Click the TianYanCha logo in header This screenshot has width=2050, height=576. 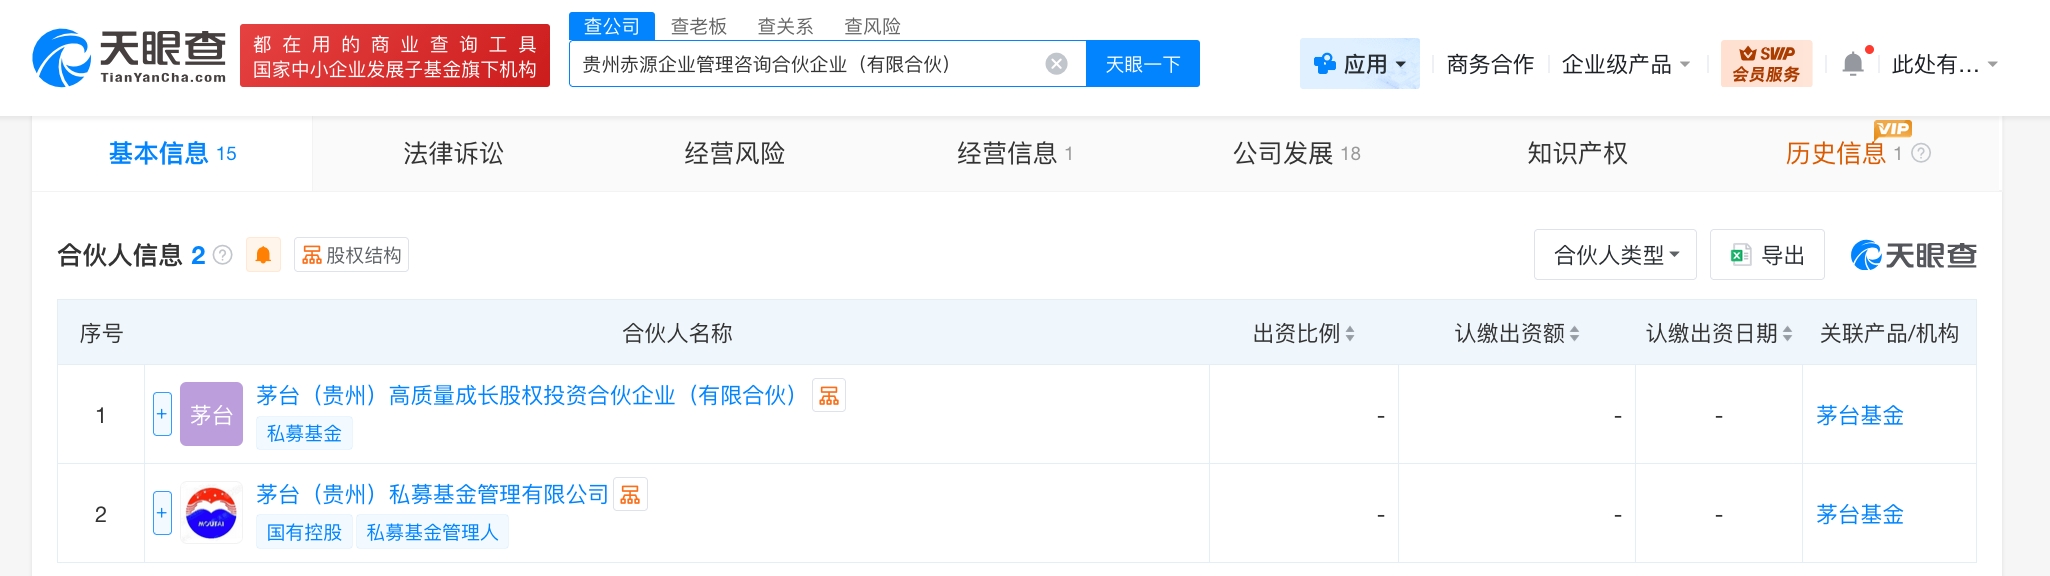(130, 57)
